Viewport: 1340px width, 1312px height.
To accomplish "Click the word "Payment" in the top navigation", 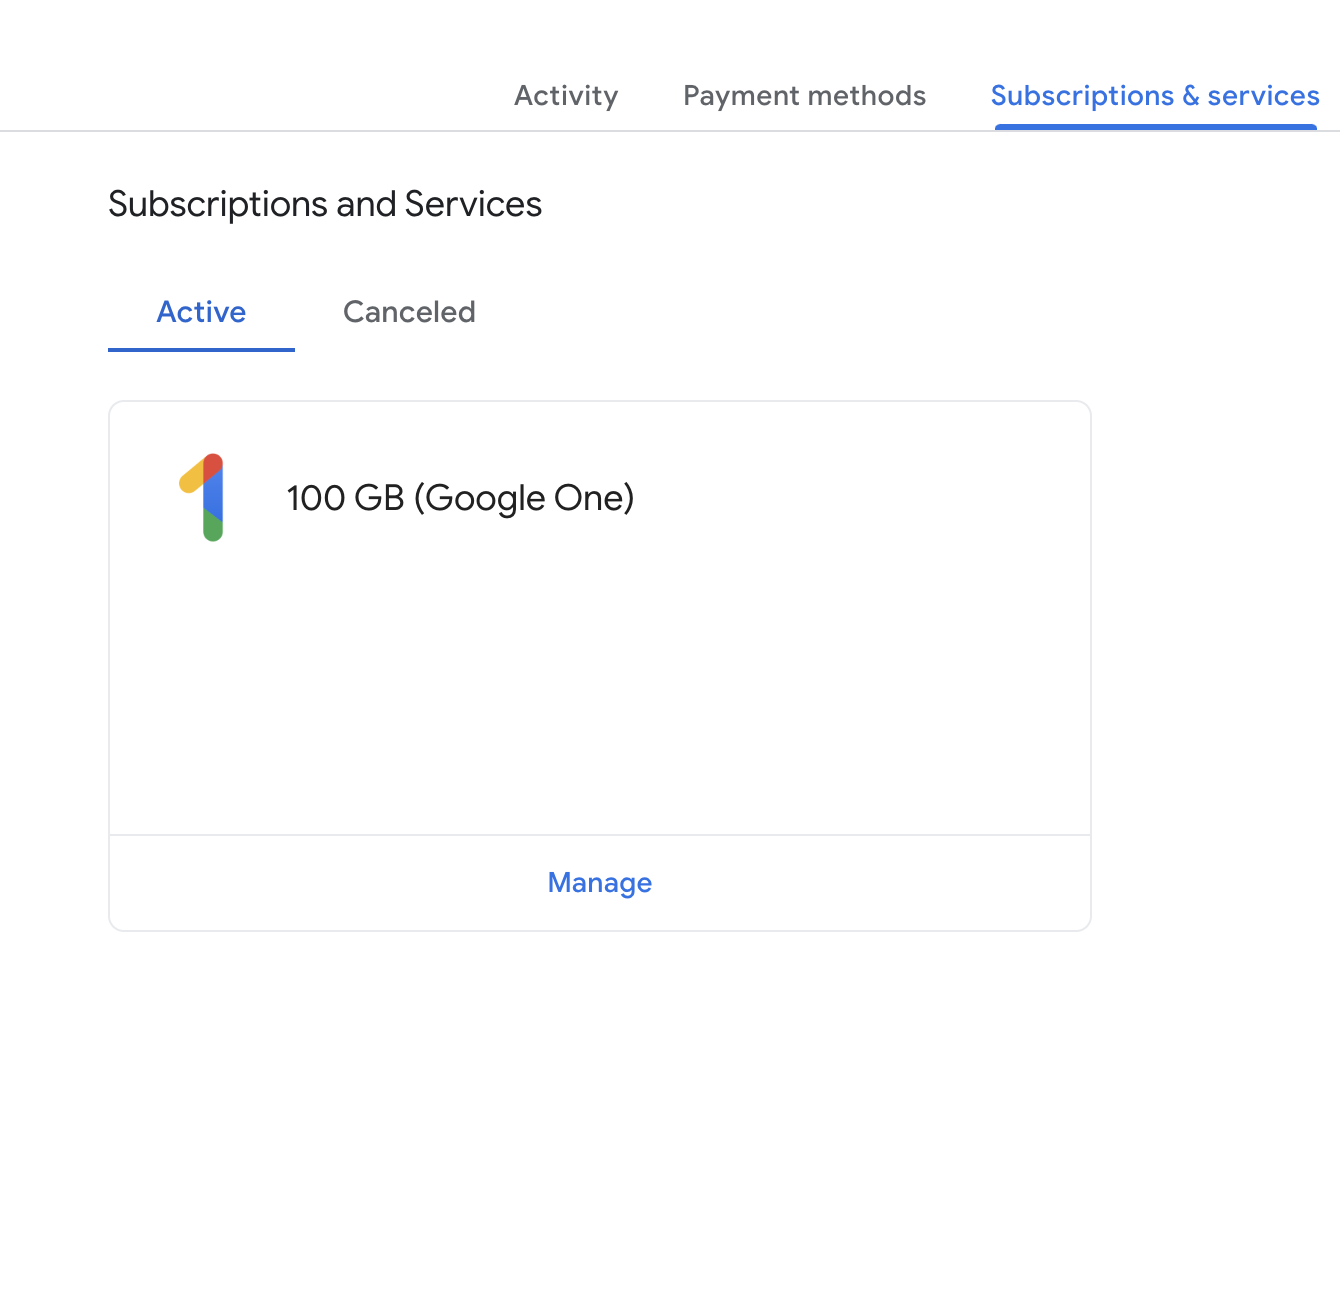I will click(741, 96).
